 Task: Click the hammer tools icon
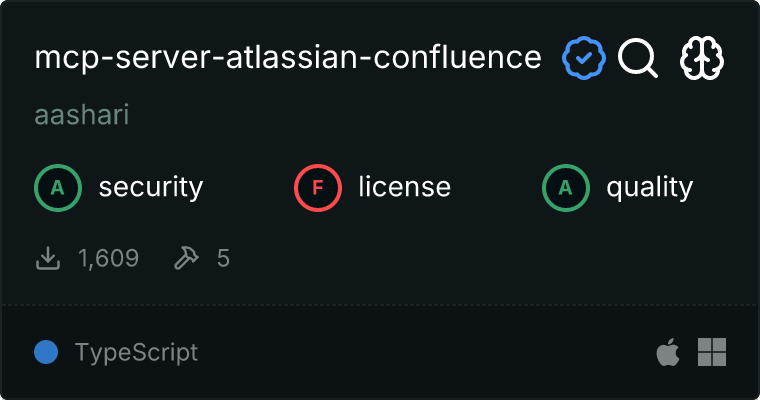pyautogui.click(x=186, y=259)
